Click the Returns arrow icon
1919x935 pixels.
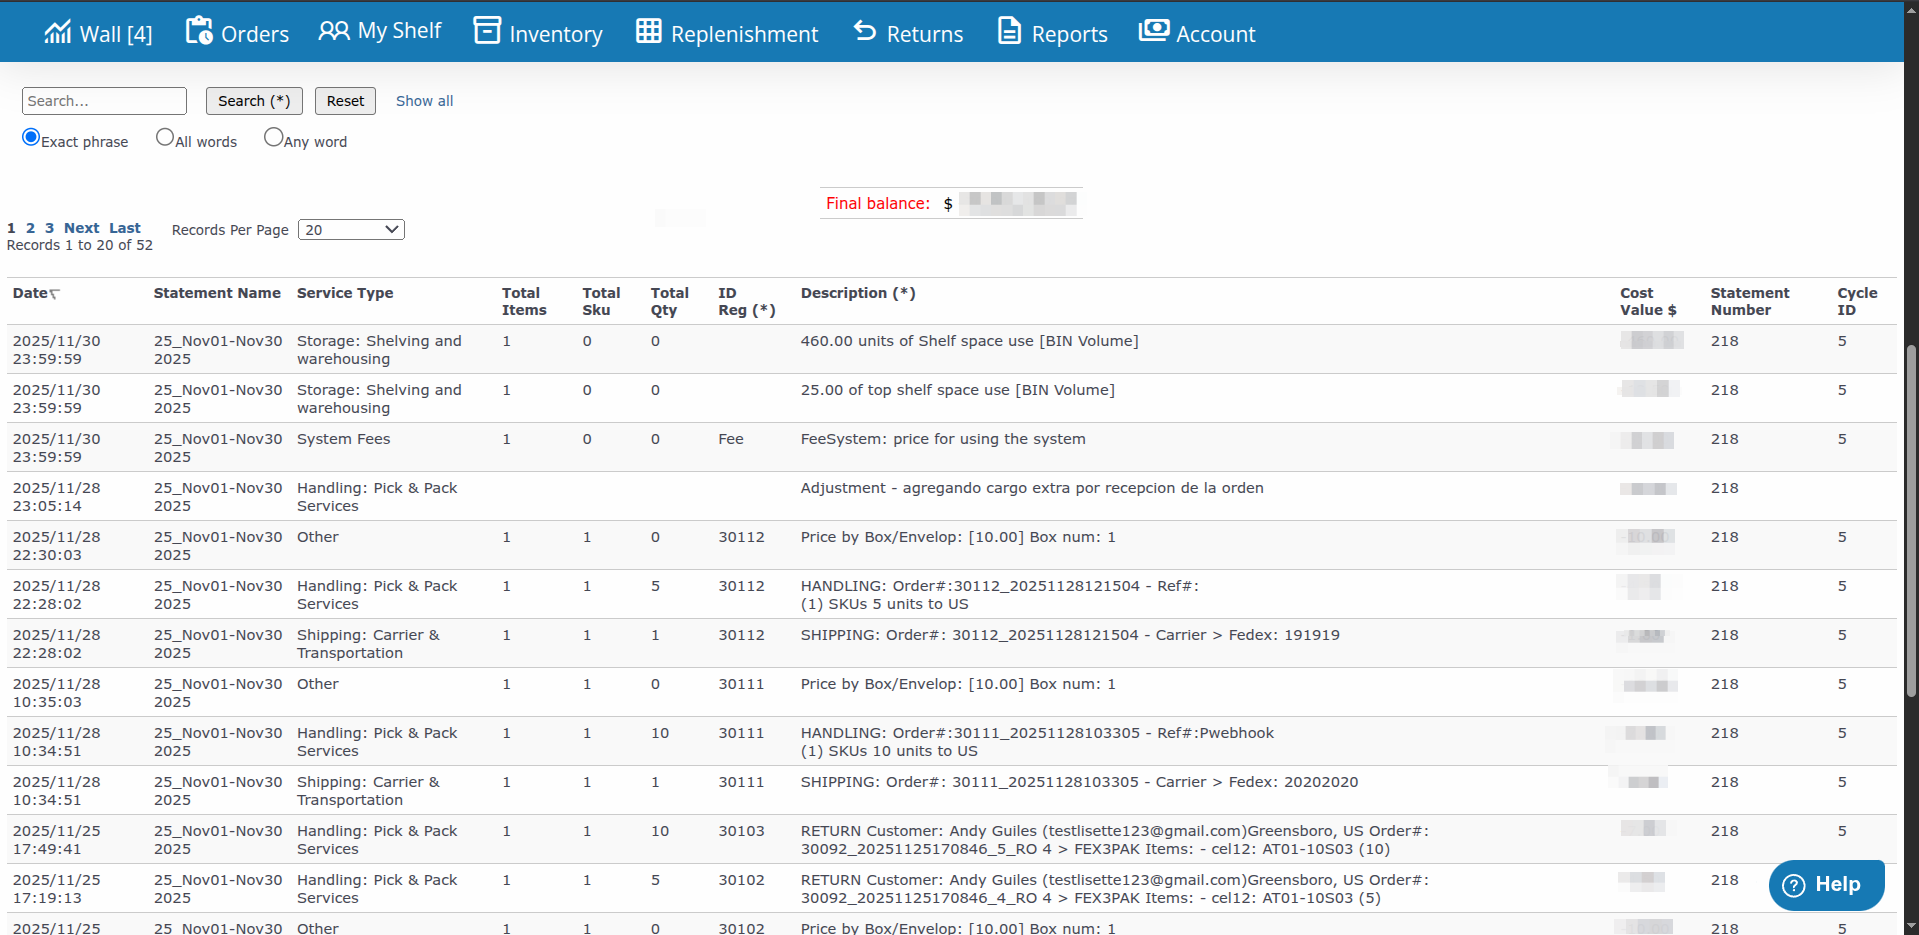coord(865,31)
